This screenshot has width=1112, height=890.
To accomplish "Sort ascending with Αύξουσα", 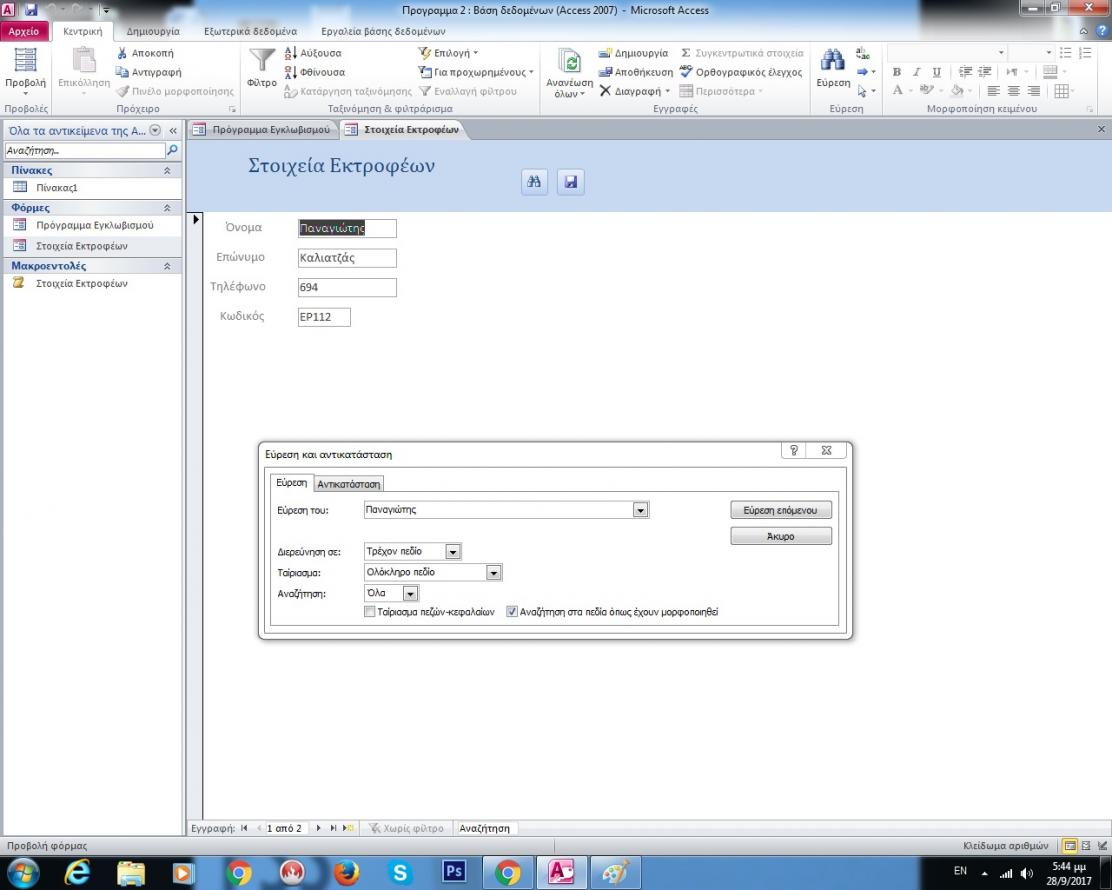I will point(313,53).
